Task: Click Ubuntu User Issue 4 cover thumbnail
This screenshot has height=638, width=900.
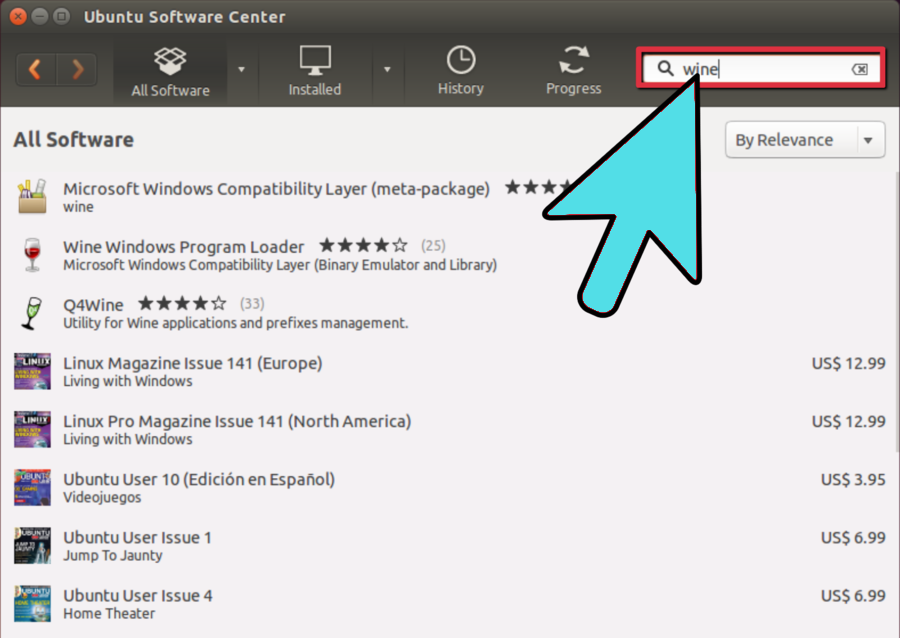Action: tap(32, 604)
